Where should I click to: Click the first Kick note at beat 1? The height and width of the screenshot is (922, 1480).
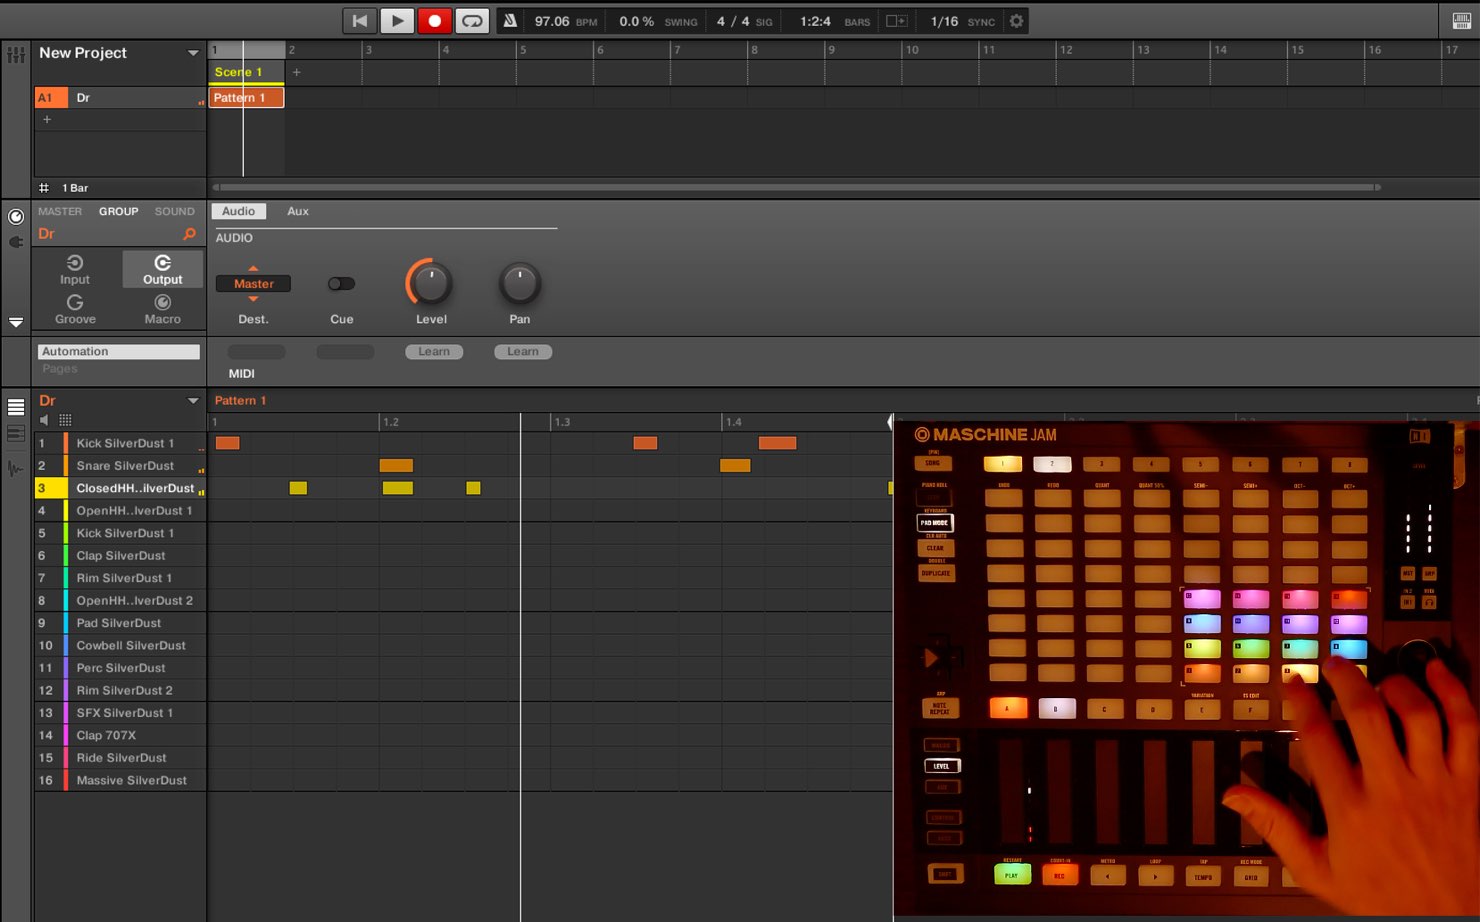(x=227, y=443)
